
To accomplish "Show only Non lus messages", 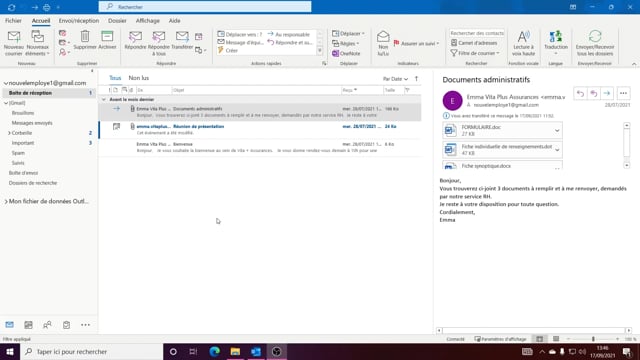I will (x=139, y=78).
